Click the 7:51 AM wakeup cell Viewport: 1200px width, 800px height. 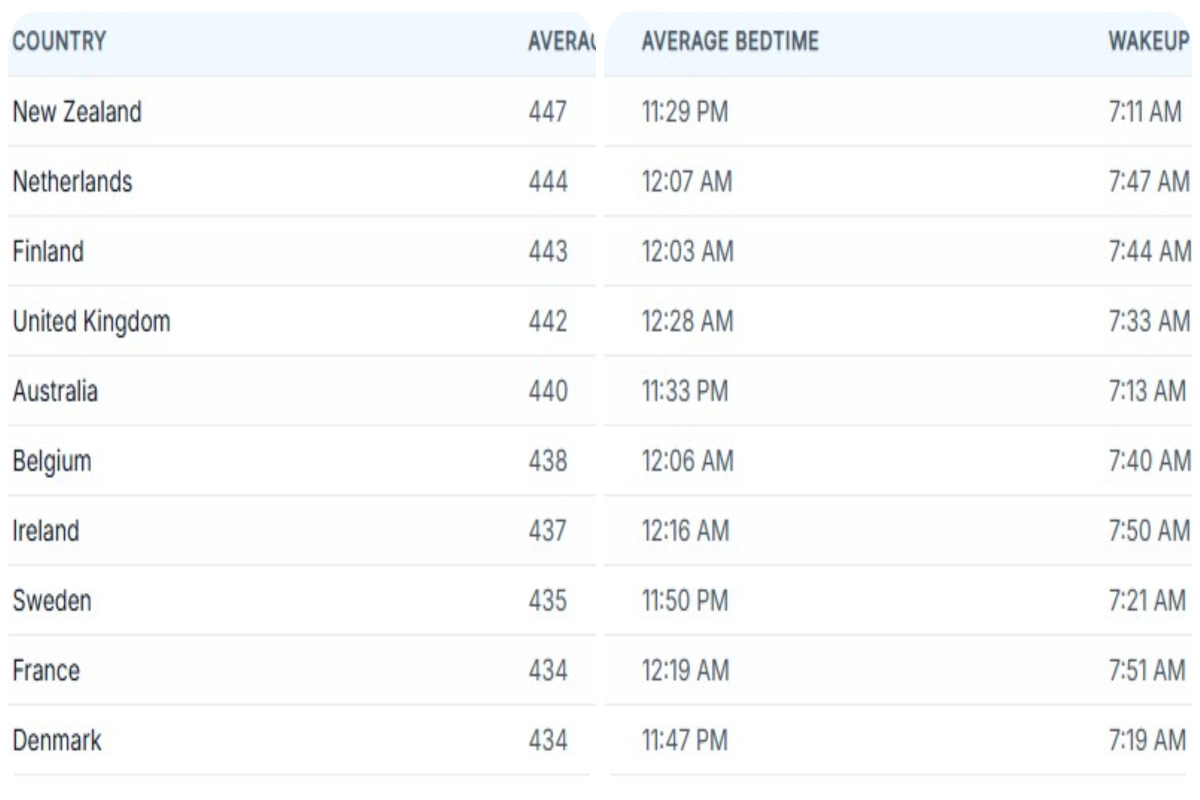click(x=1148, y=671)
